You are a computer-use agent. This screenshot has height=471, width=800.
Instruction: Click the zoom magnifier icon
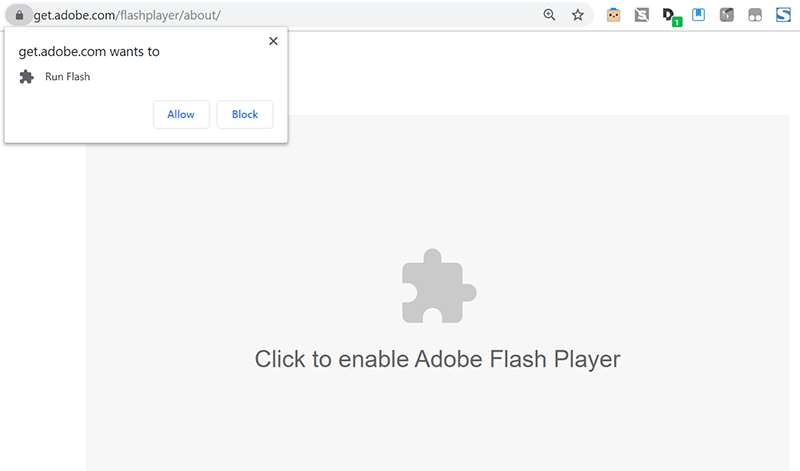click(x=549, y=15)
